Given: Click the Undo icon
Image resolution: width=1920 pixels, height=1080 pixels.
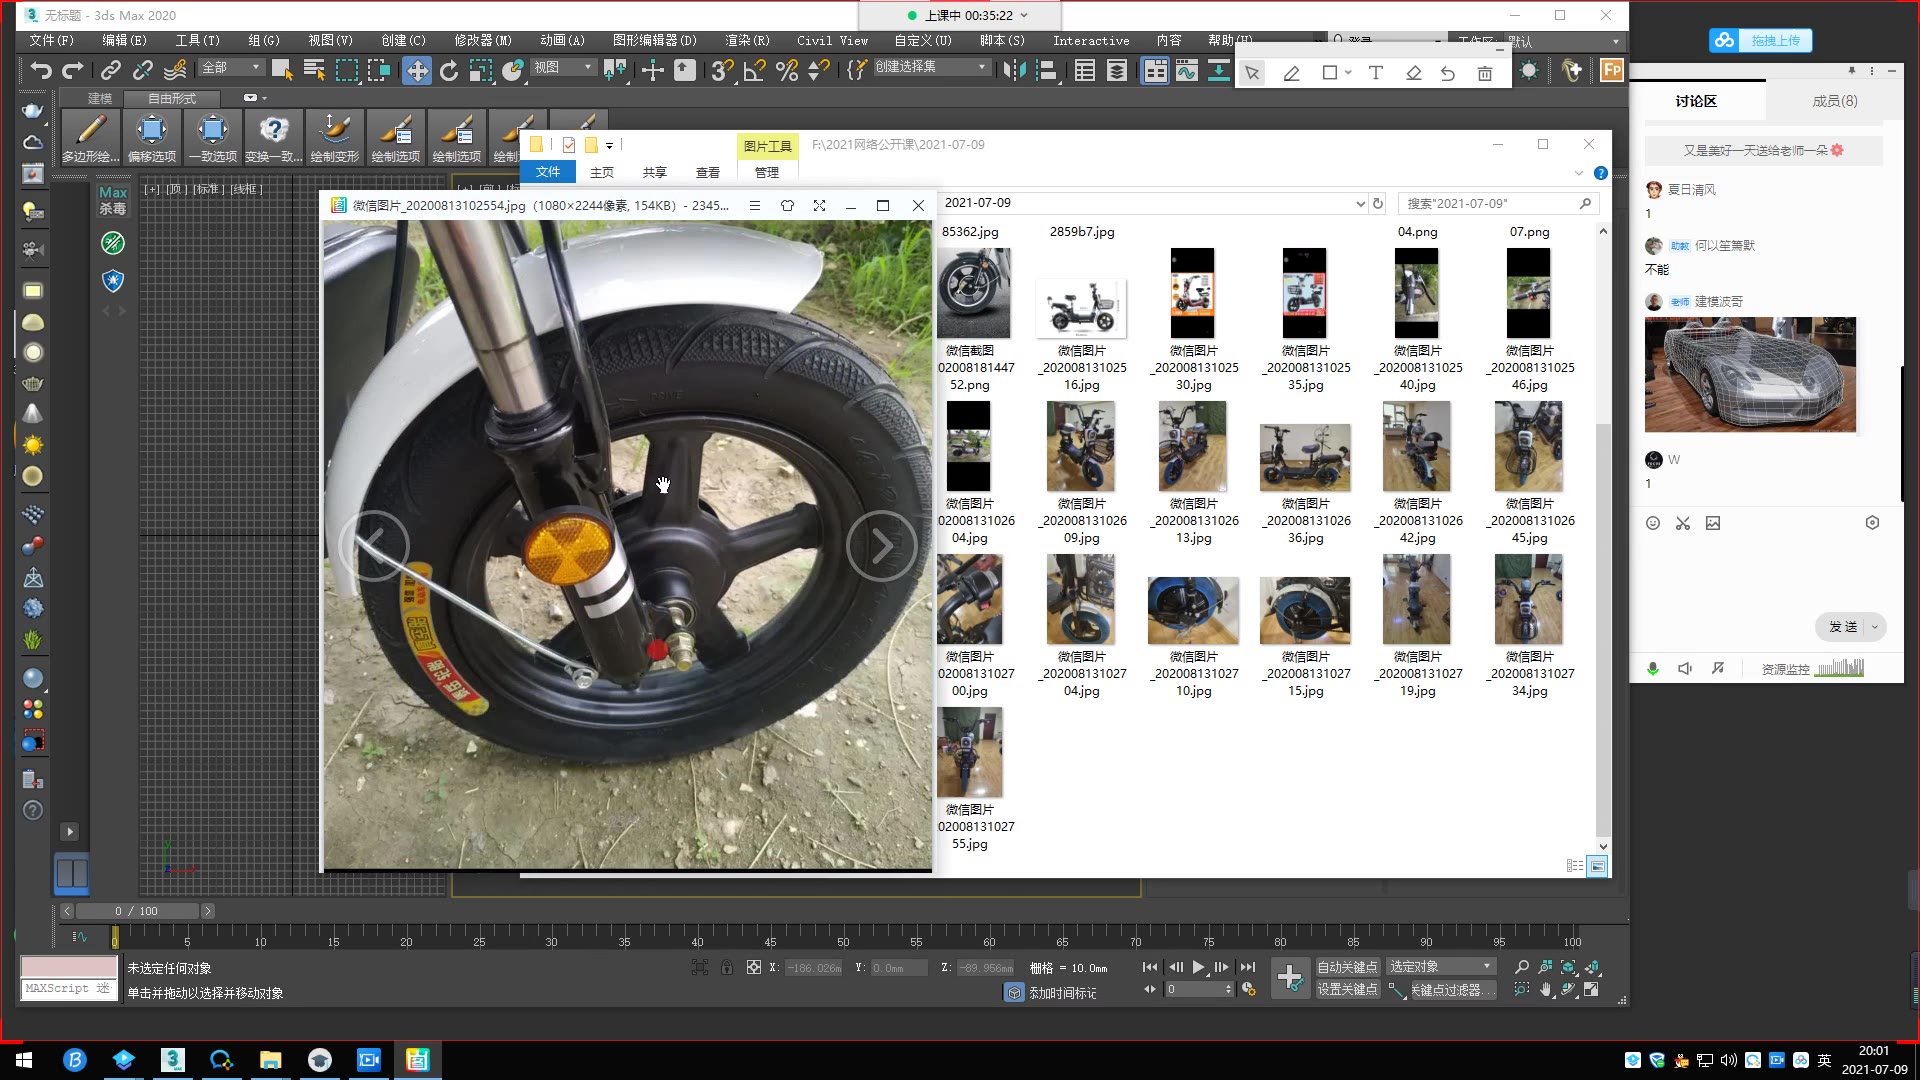Looking at the screenshot, I should [x=40, y=70].
